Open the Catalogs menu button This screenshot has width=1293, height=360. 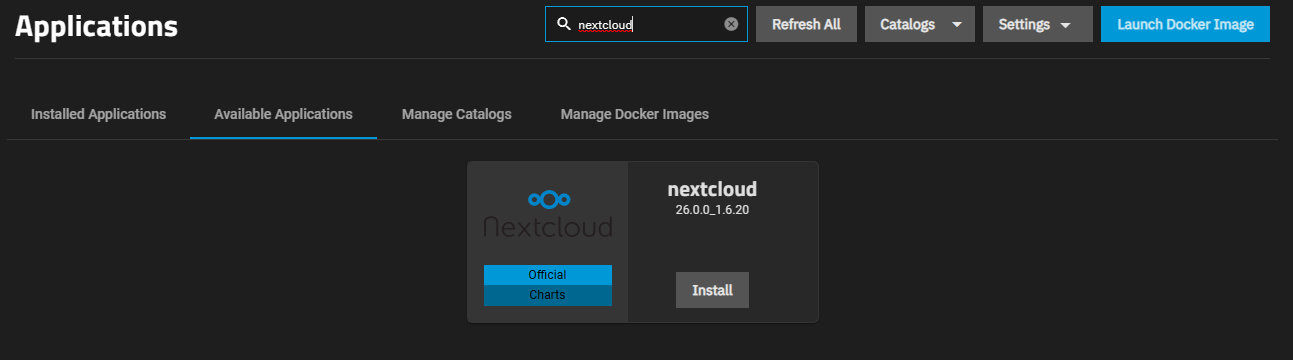pyautogui.click(x=920, y=24)
